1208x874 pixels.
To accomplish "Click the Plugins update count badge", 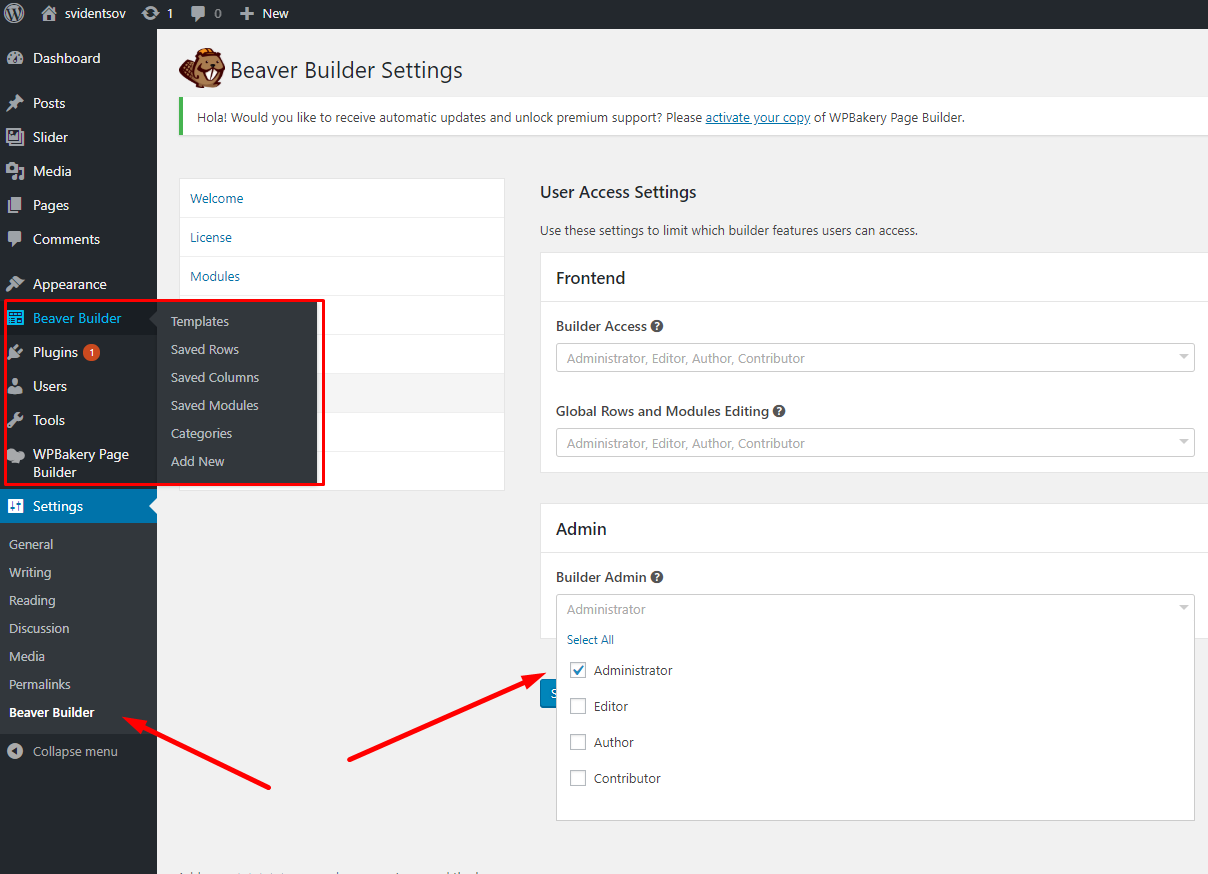I will 91,352.
